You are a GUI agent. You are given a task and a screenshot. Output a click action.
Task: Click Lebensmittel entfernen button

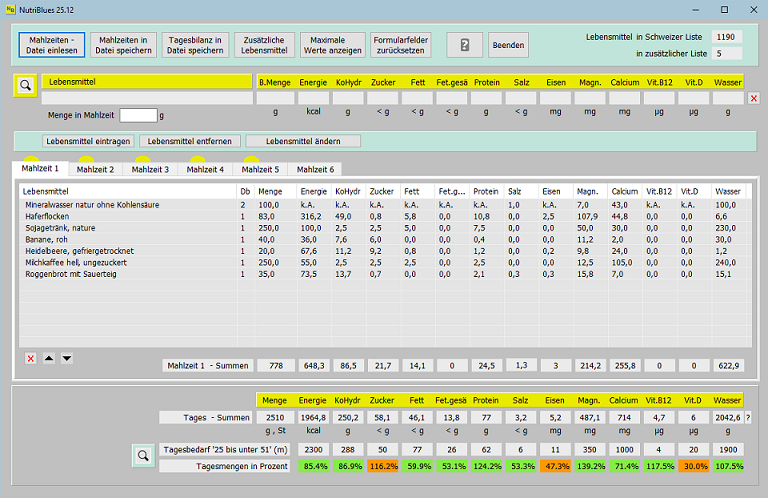(x=190, y=141)
